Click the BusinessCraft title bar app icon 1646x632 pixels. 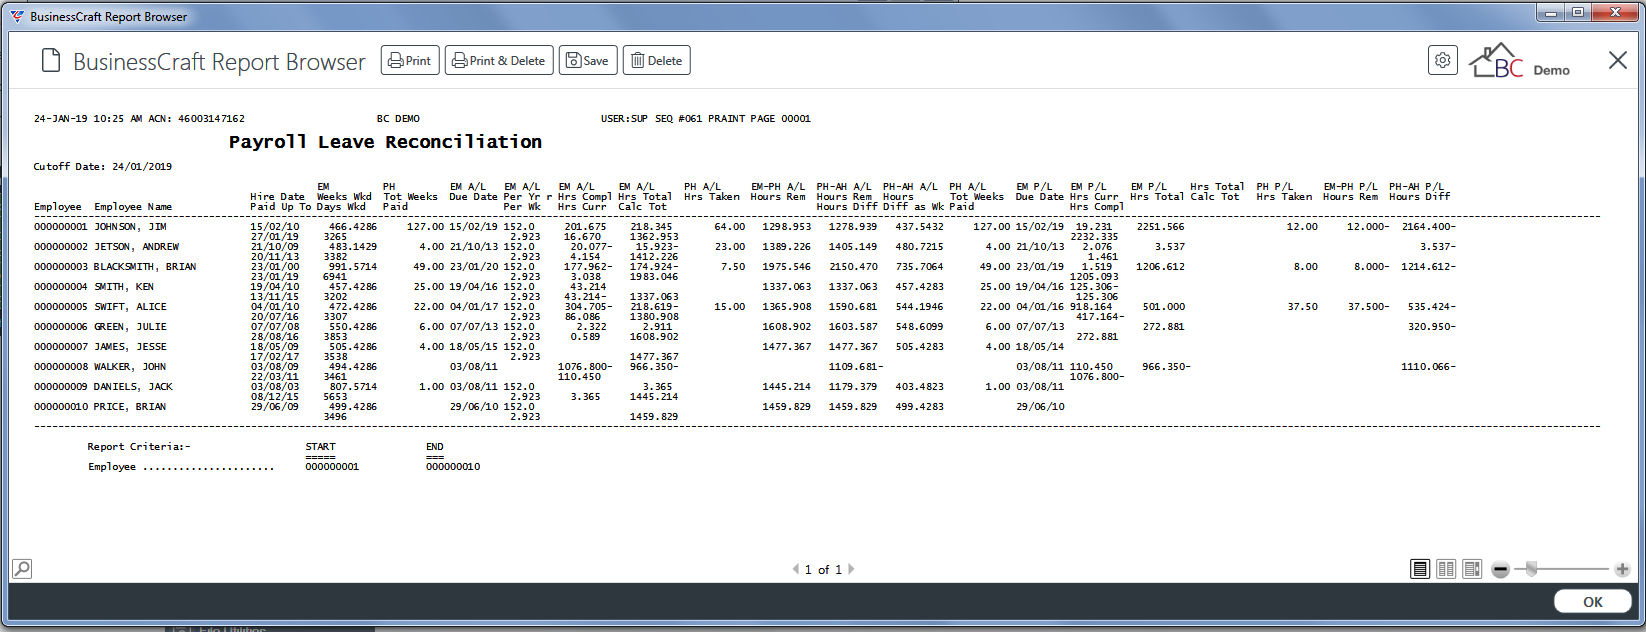pyautogui.click(x=17, y=16)
